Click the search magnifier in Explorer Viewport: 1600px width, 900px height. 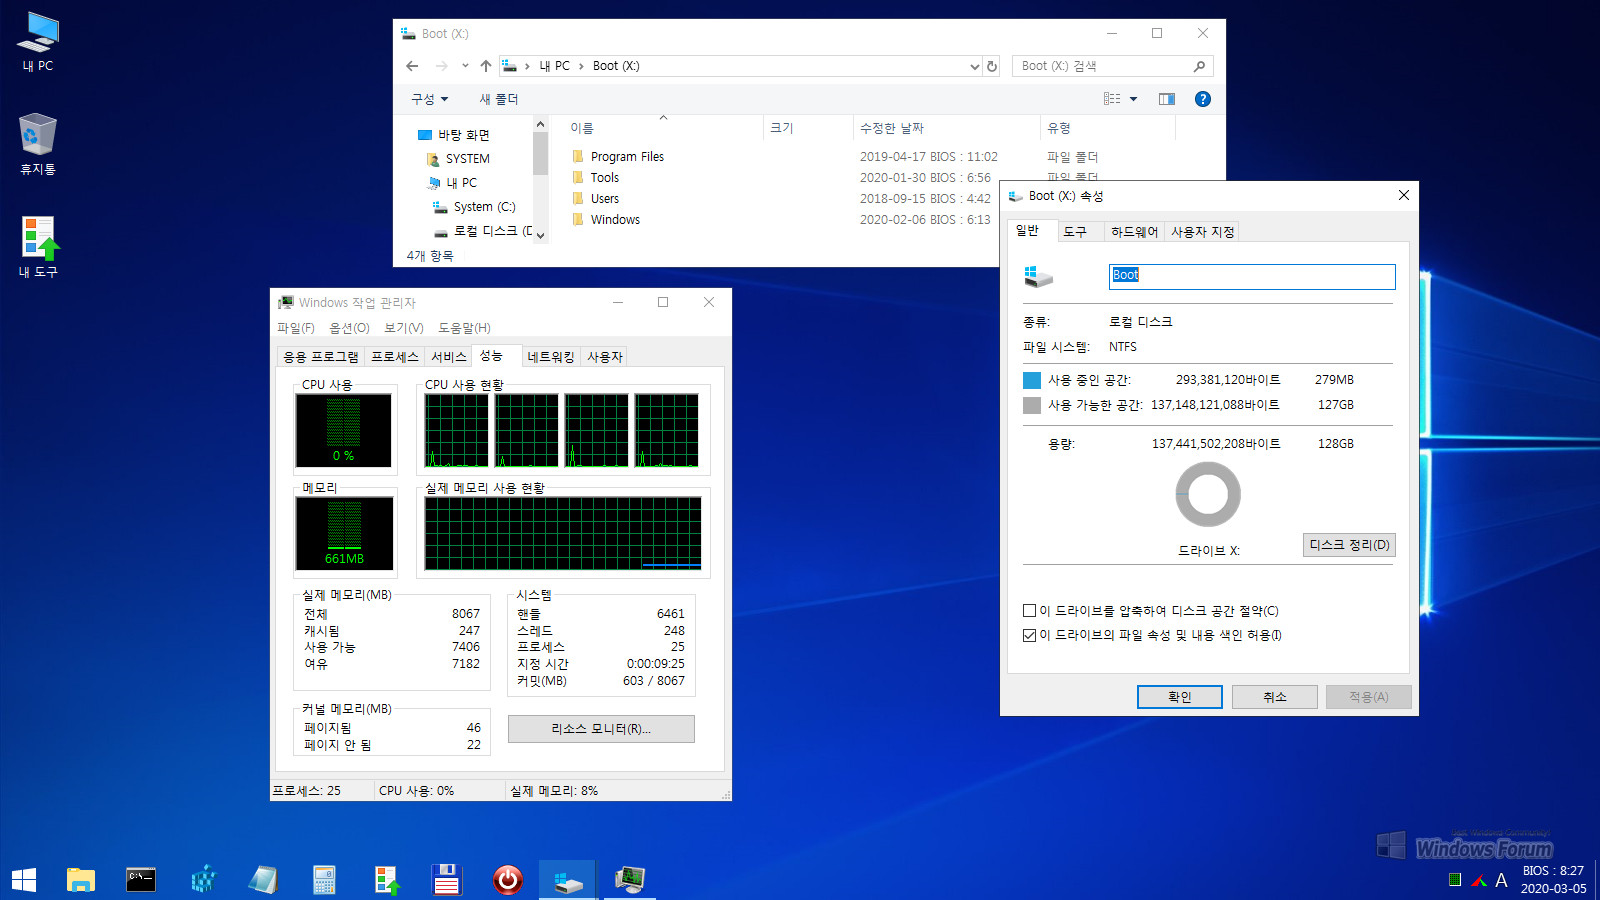(1199, 66)
